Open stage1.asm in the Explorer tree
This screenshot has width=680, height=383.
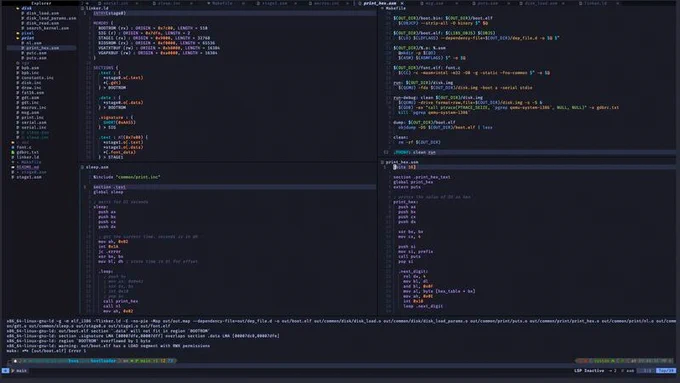[x=29, y=177]
